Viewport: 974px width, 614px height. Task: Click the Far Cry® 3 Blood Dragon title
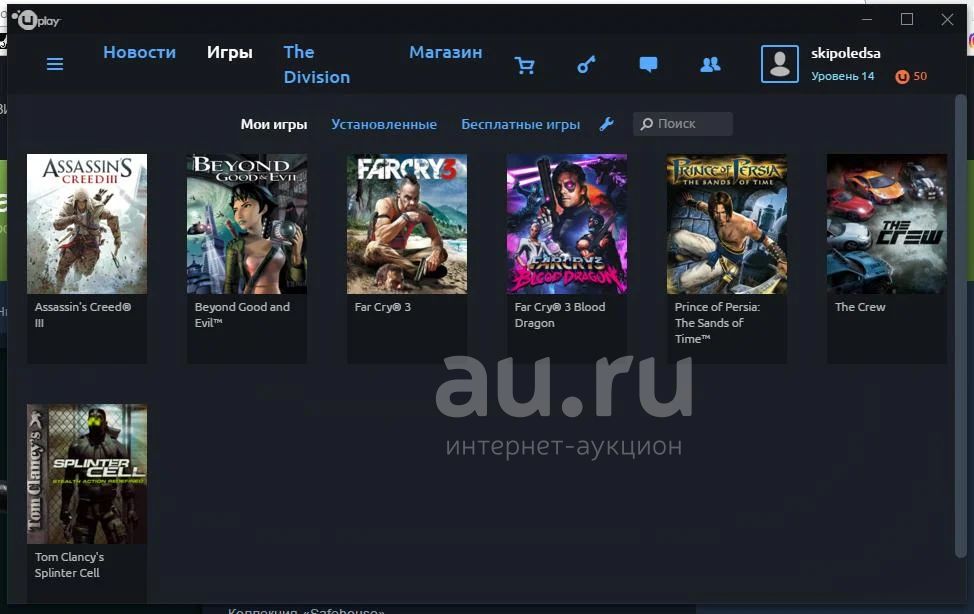click(560, 315)
